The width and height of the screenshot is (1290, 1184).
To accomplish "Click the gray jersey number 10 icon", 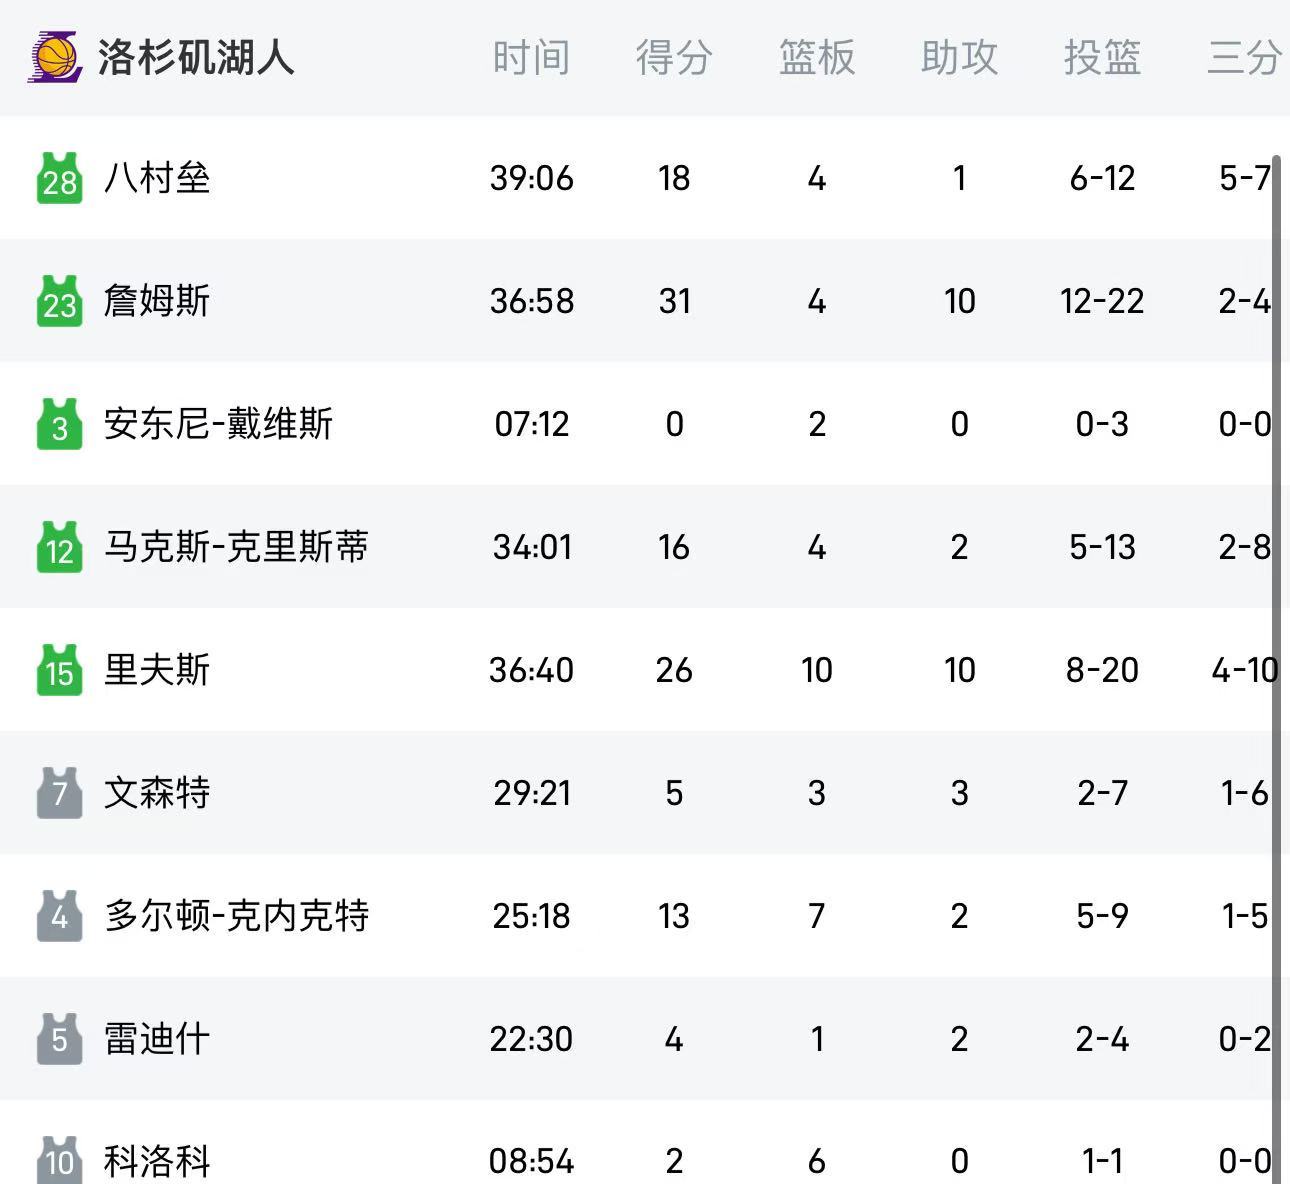I will 59,1160.
